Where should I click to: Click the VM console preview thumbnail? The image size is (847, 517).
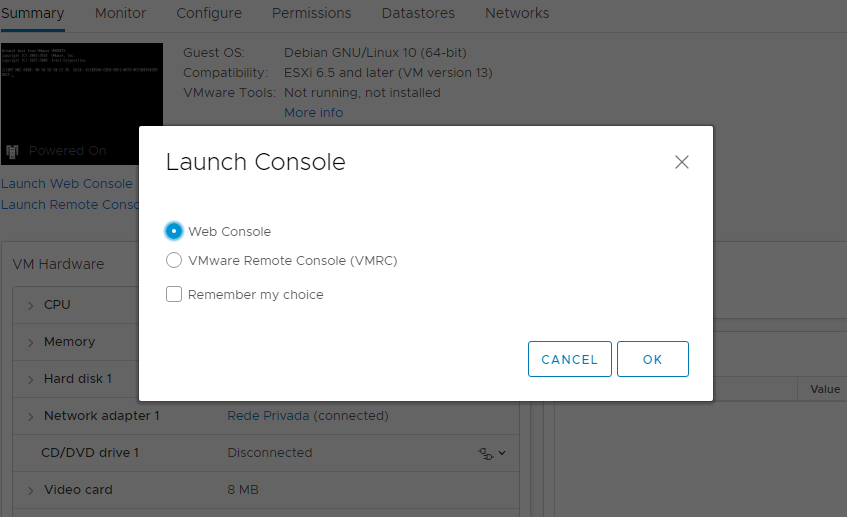click(x=81, y=90)
